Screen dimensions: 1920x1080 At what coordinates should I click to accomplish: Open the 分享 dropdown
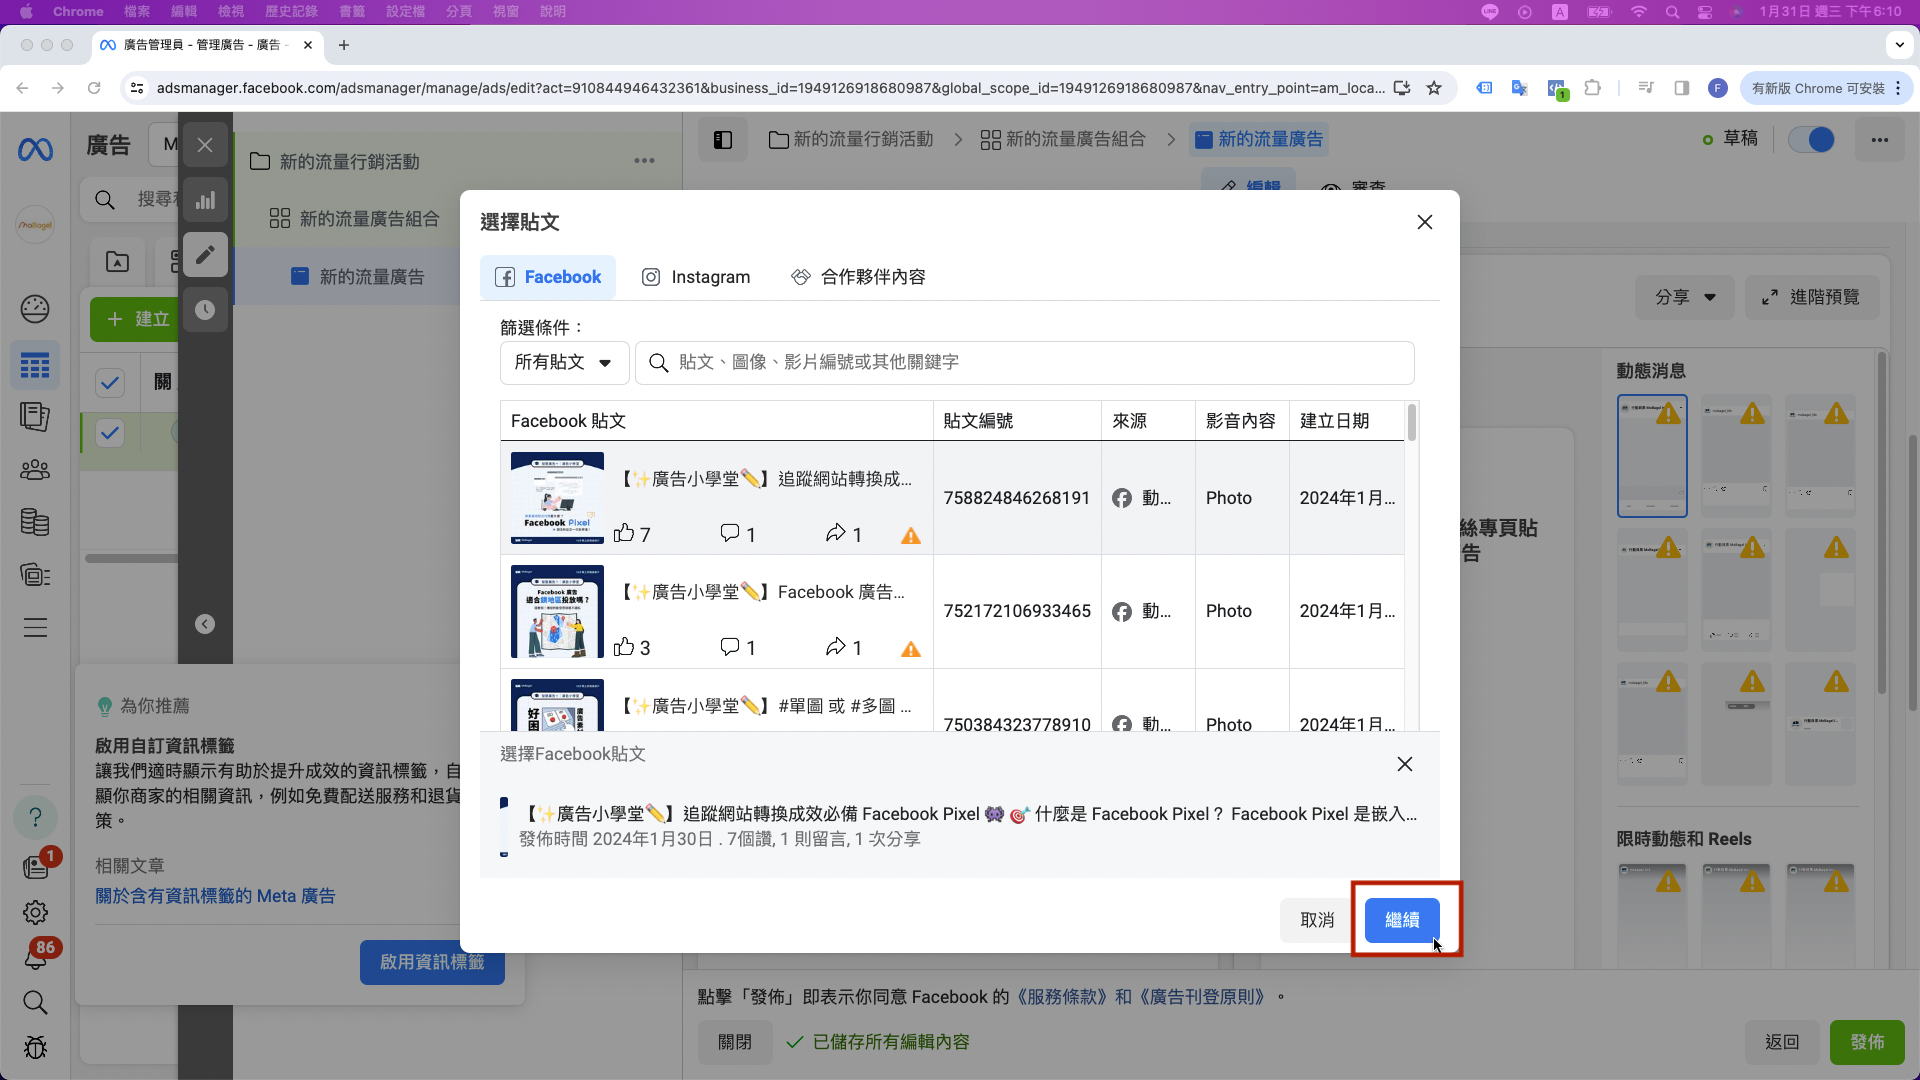(1685, 297)
